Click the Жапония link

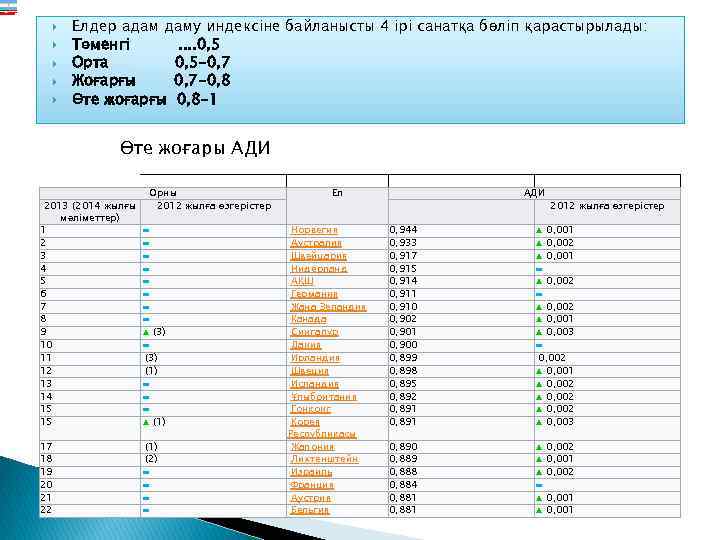point(312,447)
